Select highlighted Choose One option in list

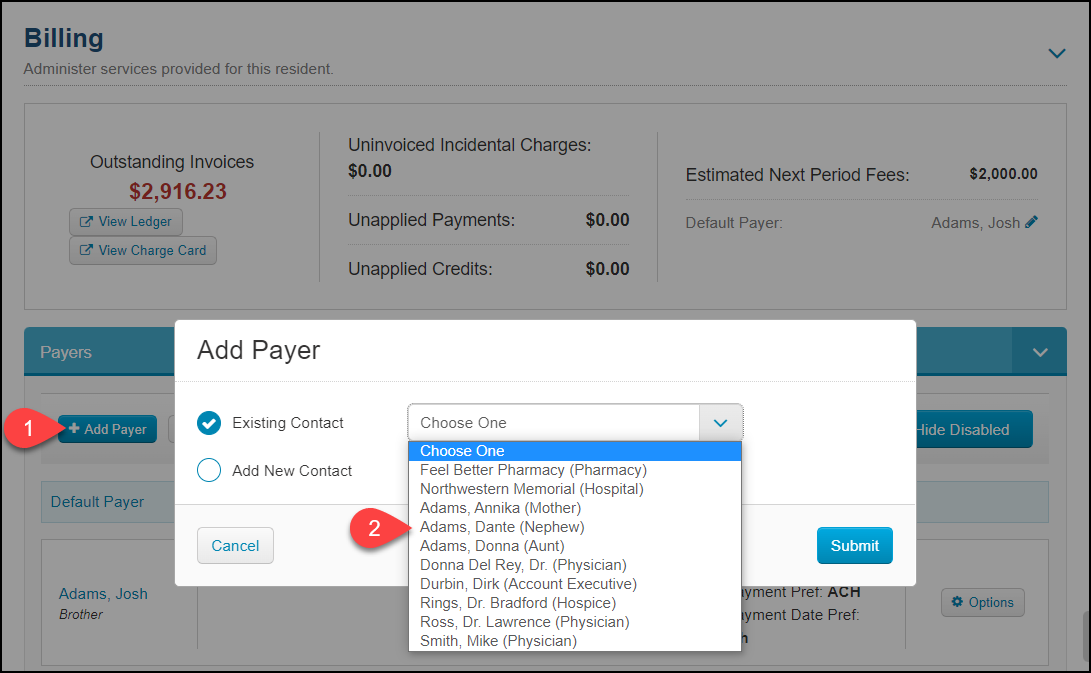click(575, 451)
